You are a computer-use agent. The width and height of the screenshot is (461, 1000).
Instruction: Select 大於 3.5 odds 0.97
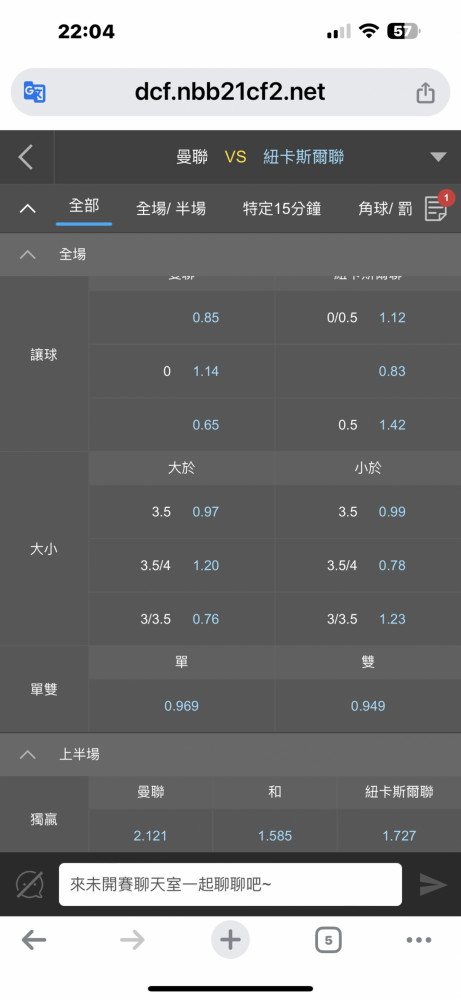182,511
